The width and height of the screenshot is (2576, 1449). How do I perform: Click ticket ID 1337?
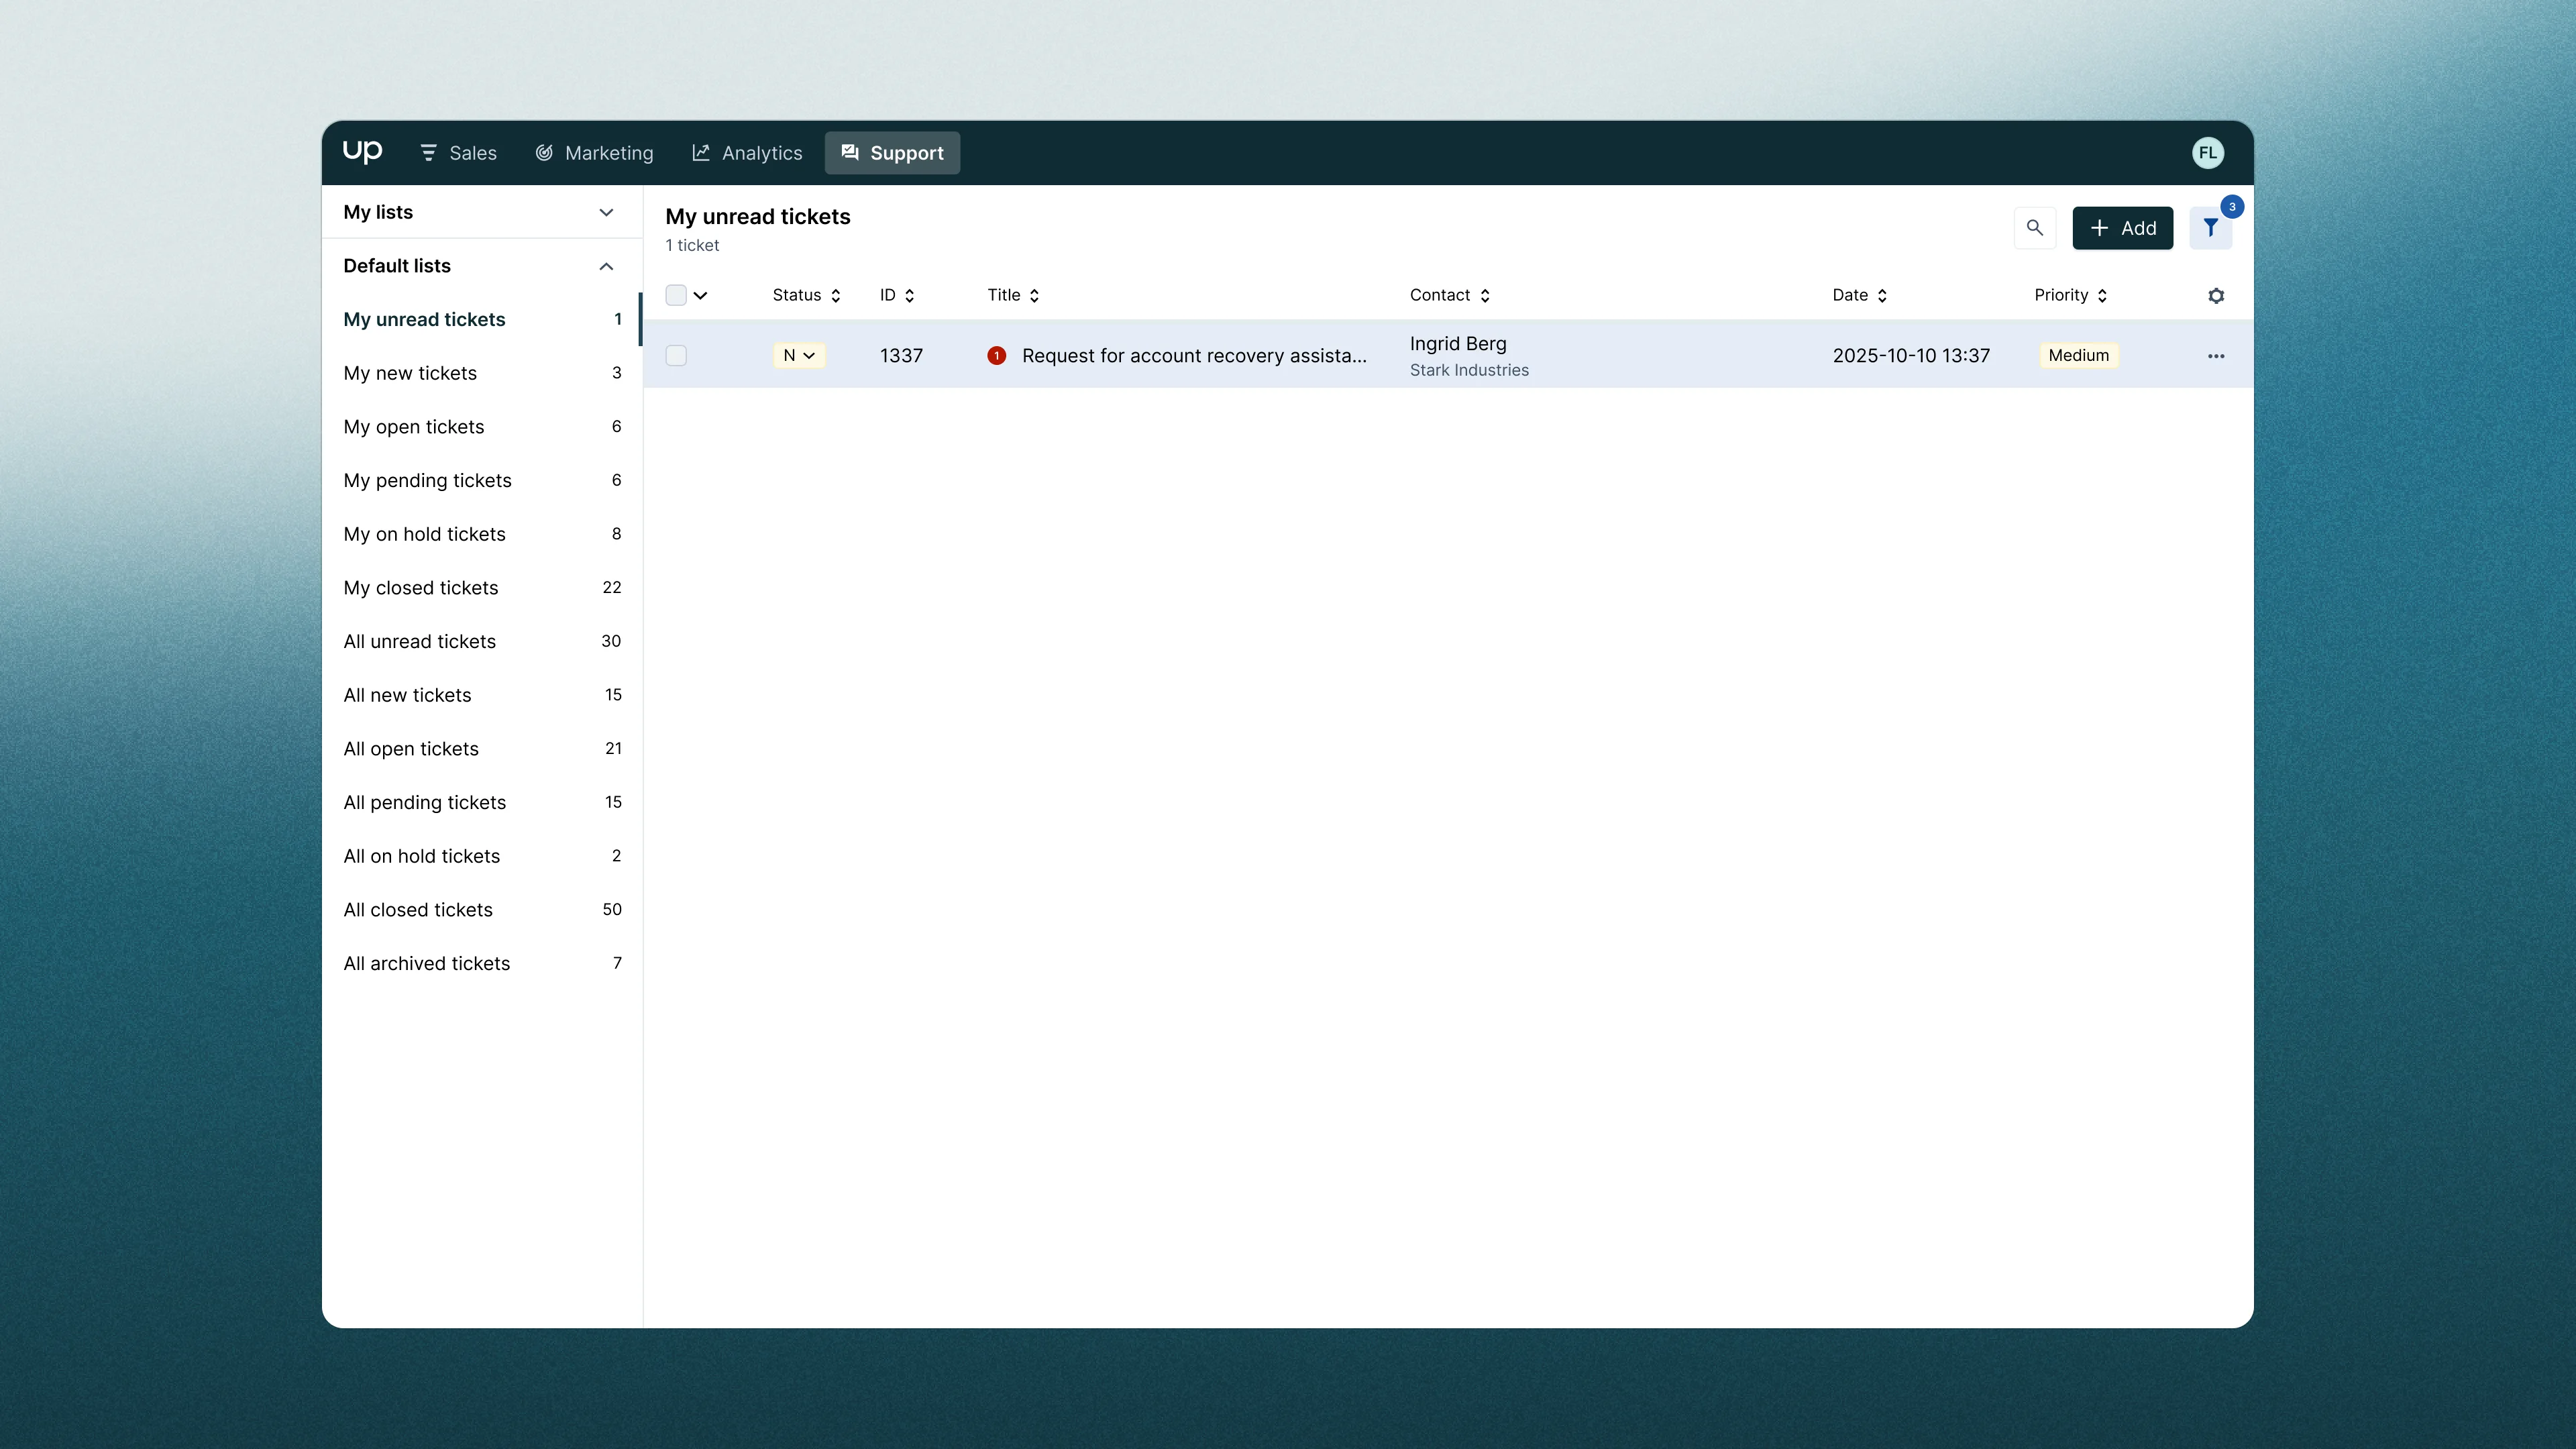tap(901, 356)
